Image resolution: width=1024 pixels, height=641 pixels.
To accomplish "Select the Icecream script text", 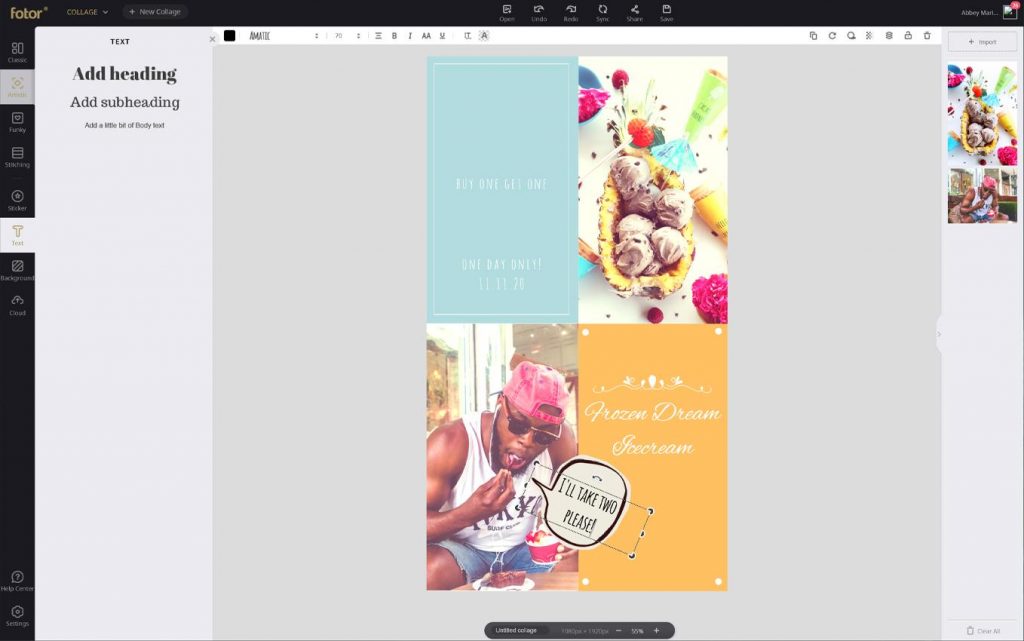I will pos(652,446).
